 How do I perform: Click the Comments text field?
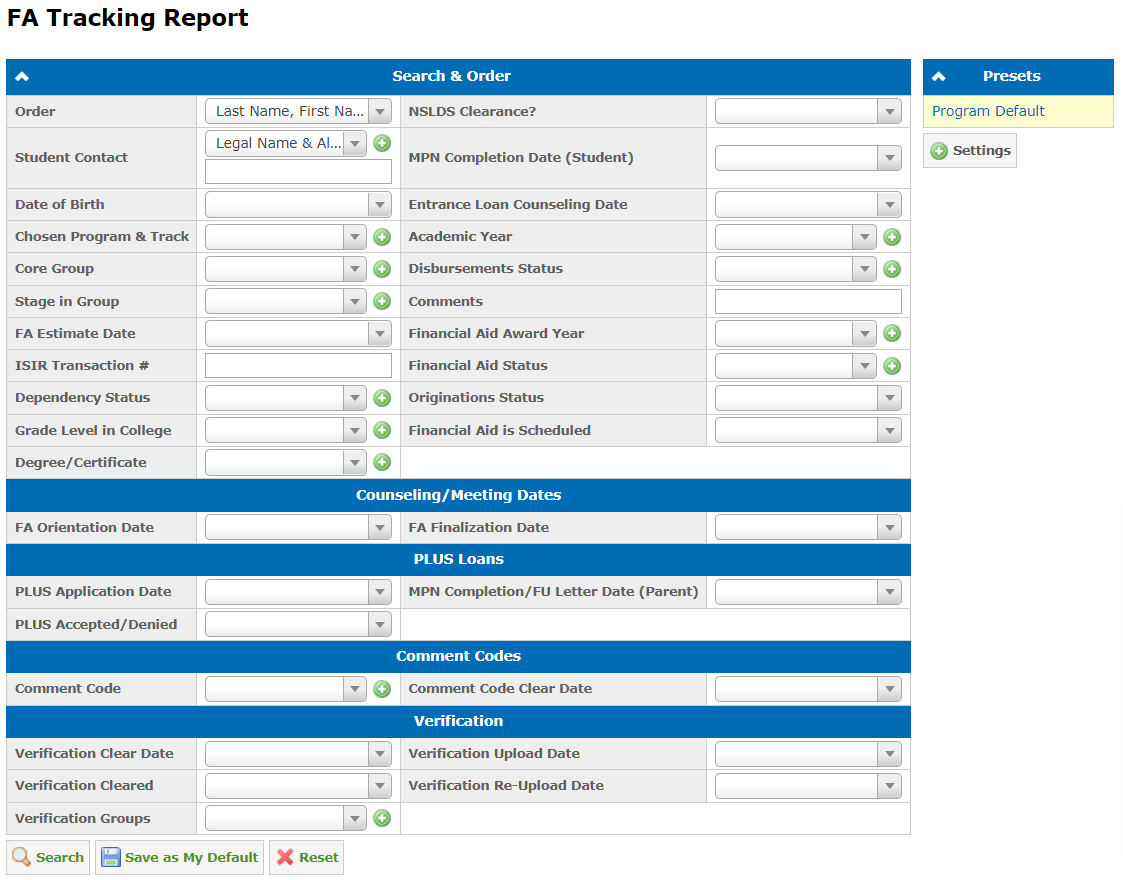click(808, 301)
